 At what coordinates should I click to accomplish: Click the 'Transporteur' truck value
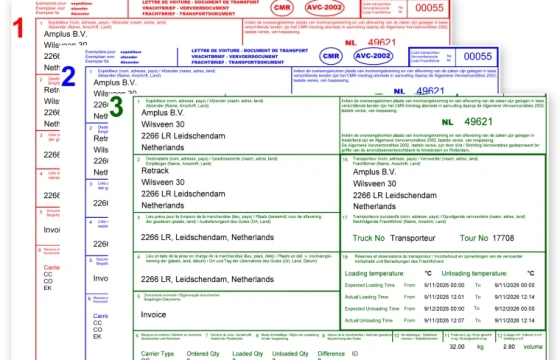tap(413, 238)
